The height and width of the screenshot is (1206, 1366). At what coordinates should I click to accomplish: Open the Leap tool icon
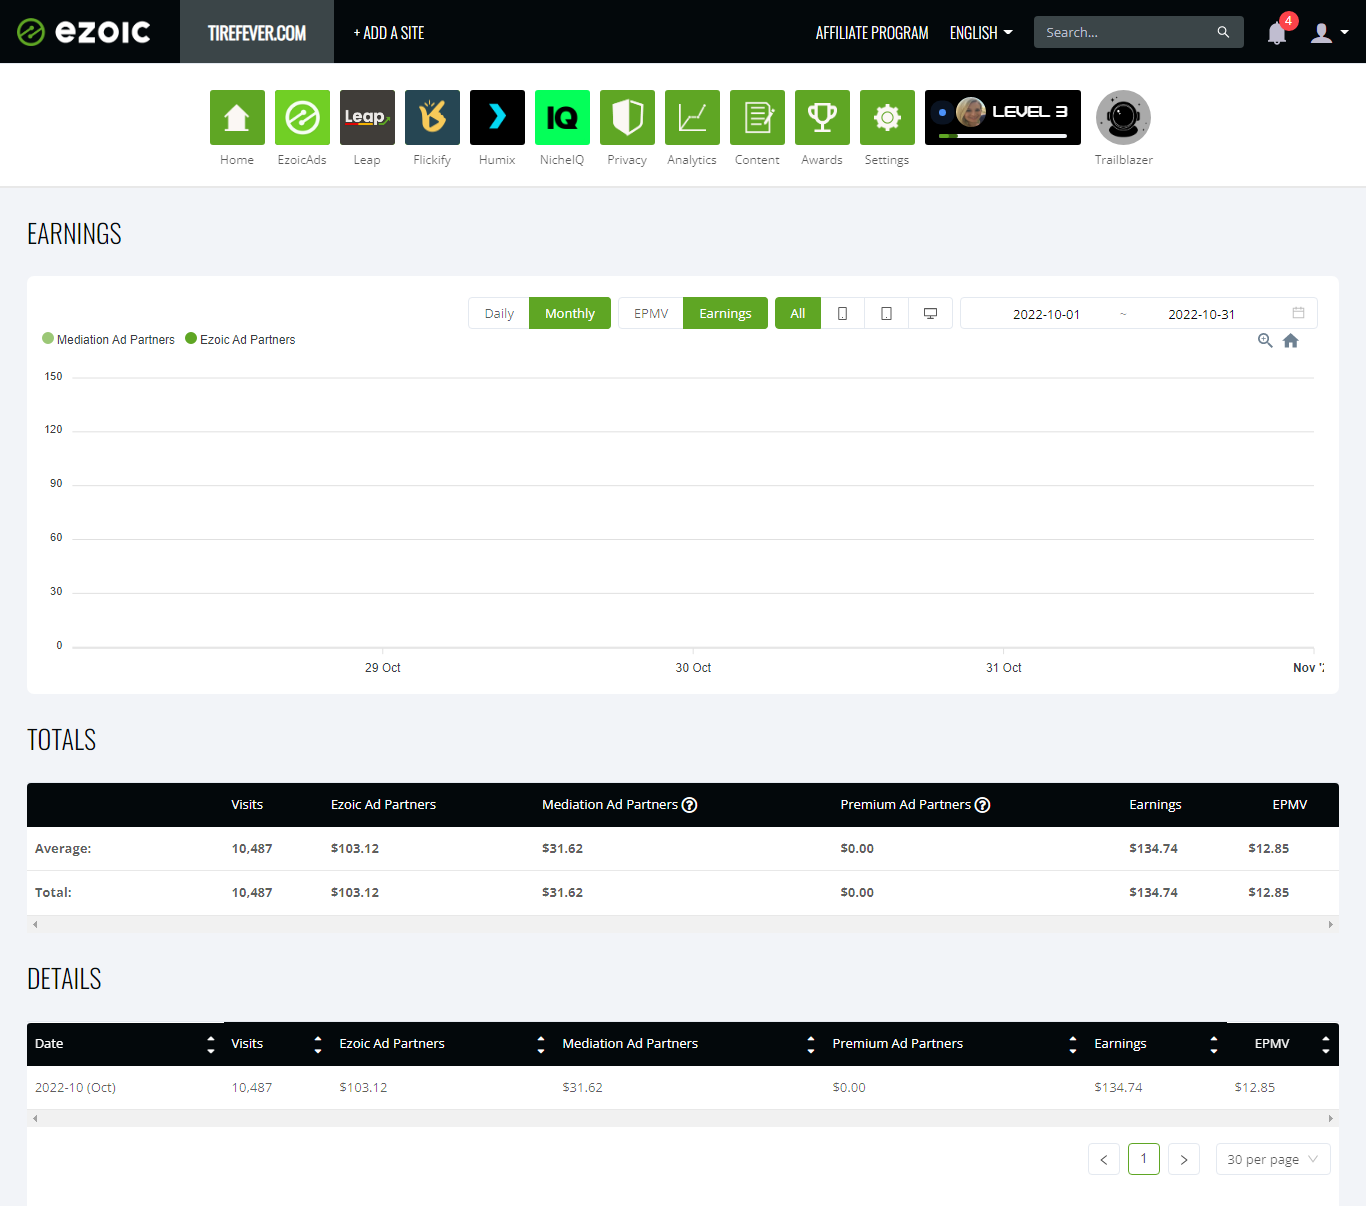(x=367, y=117)
